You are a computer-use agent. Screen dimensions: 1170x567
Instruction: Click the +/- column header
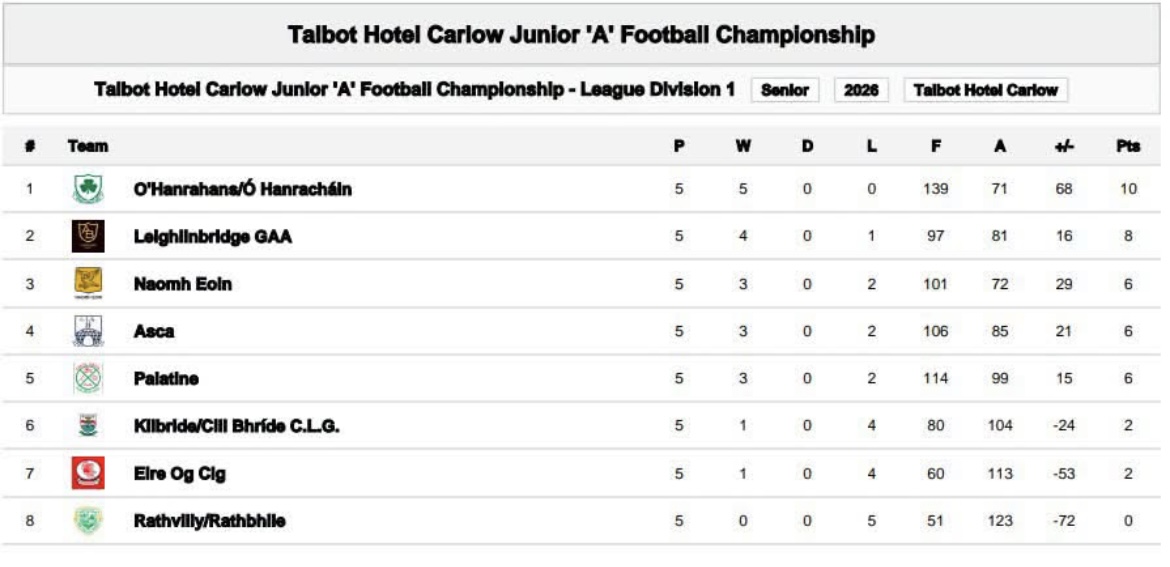(1064, 146)
